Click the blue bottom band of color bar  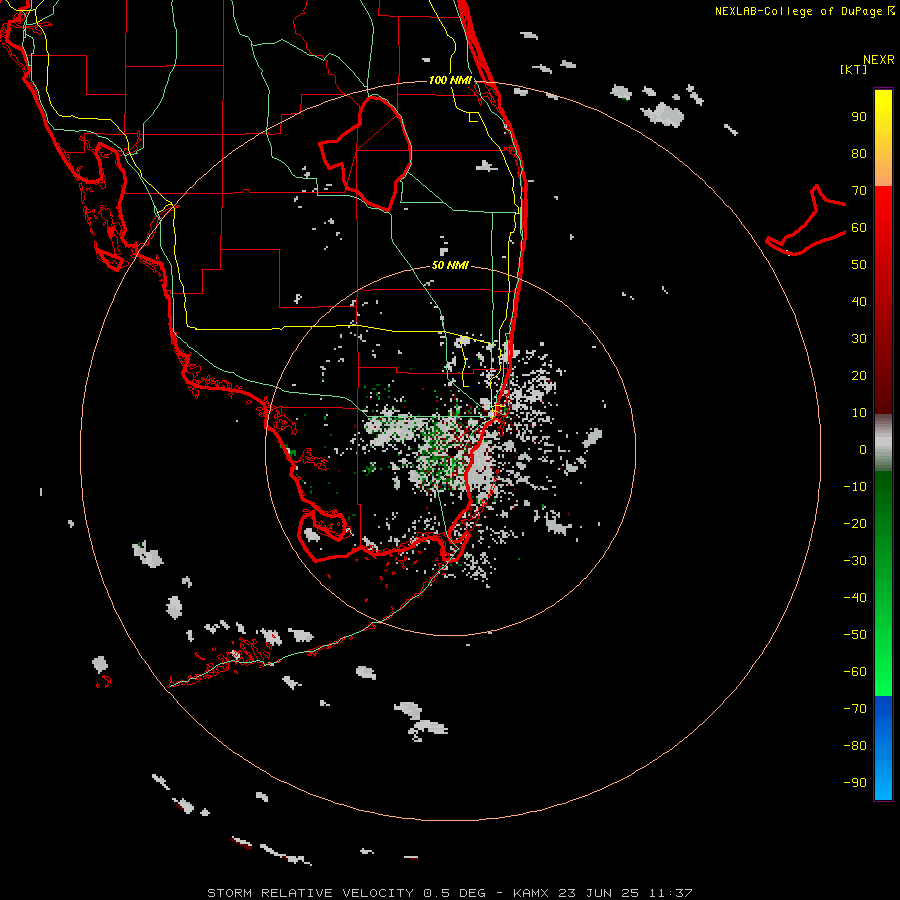(883, 748)
